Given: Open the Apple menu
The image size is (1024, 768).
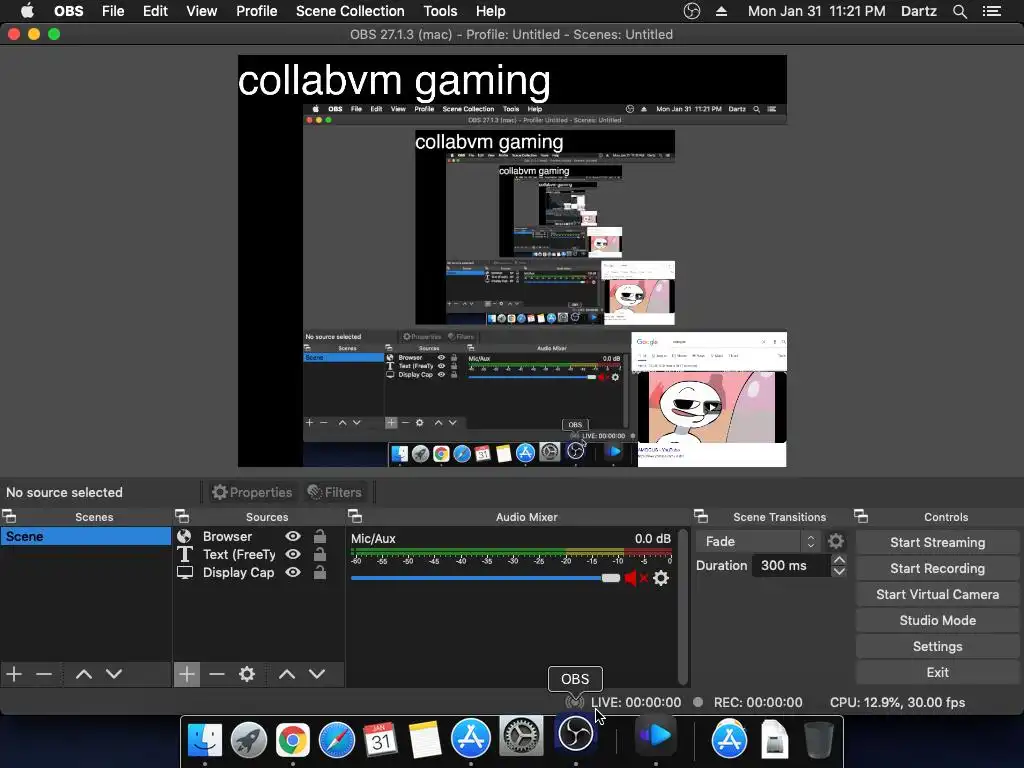Looking at the screenshot, I should point(27,11).
